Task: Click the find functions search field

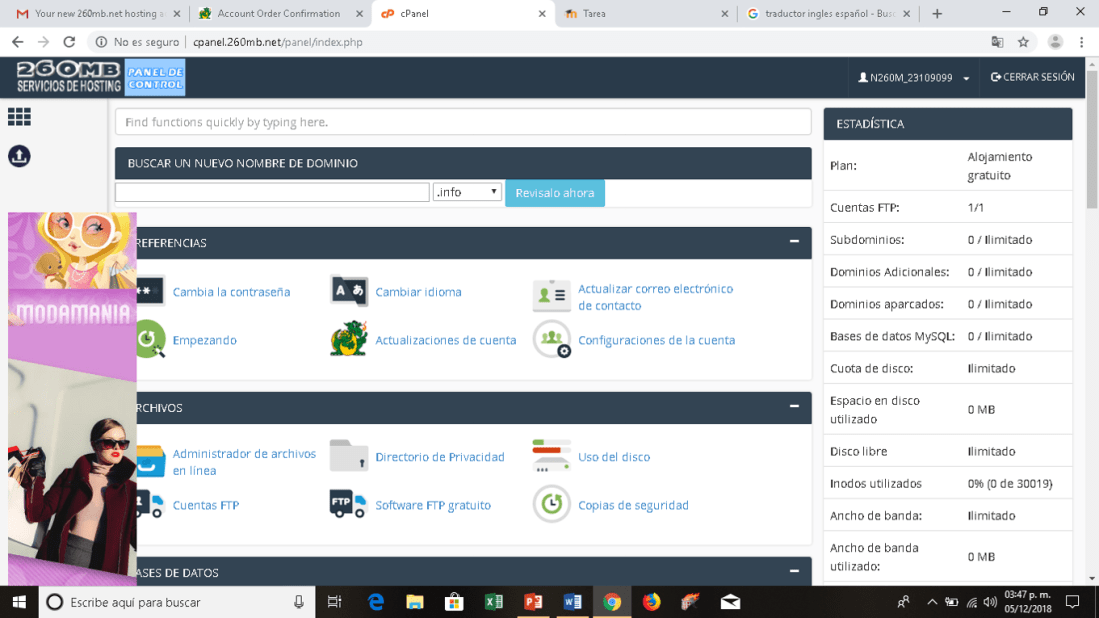Action: [x=463, y=122]
